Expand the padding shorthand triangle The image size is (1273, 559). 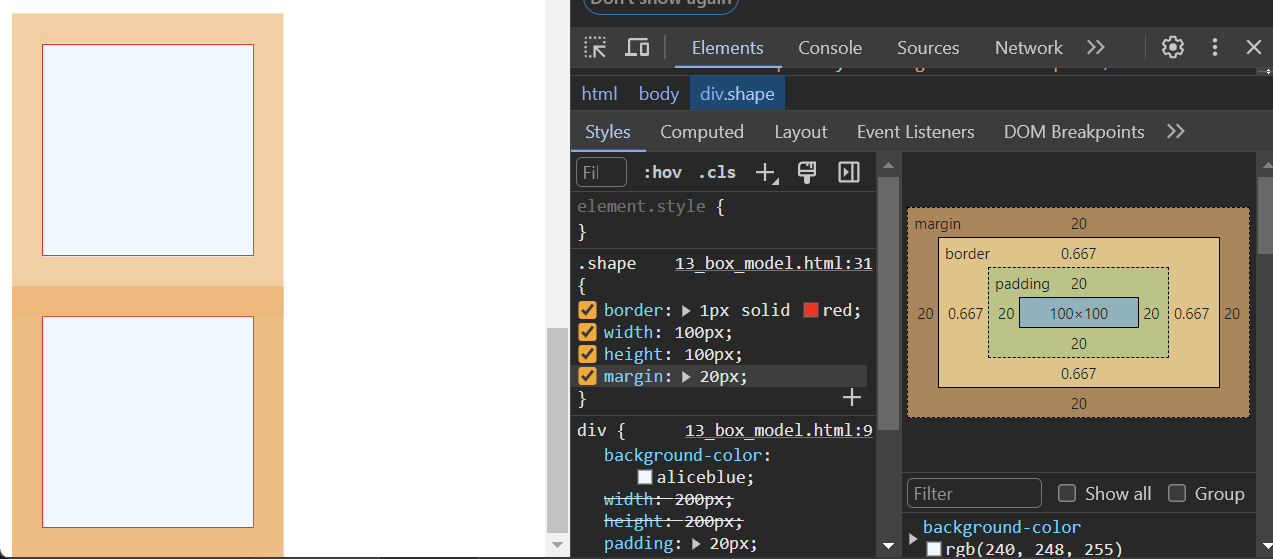click(697, 543)
